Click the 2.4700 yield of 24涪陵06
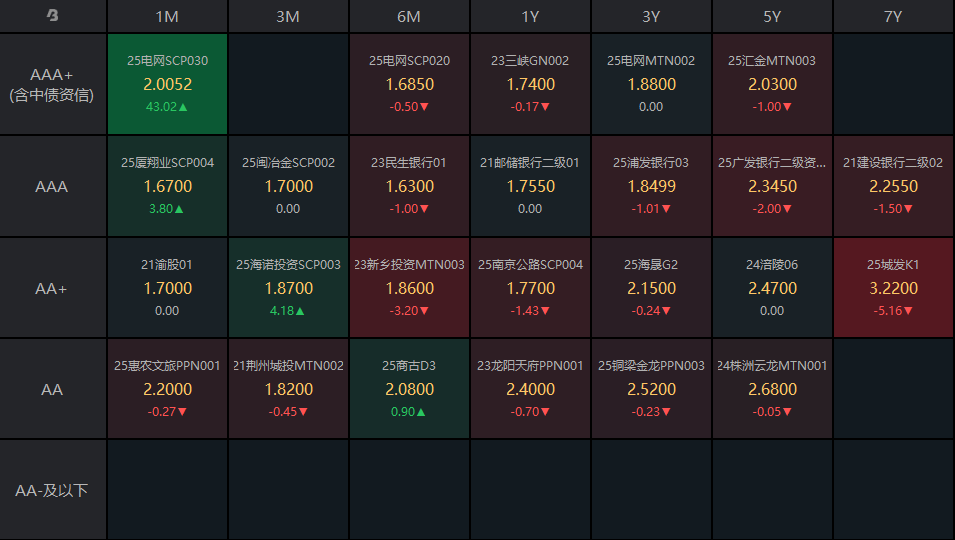This screenshot has height=540, width=955. (772, 288)
